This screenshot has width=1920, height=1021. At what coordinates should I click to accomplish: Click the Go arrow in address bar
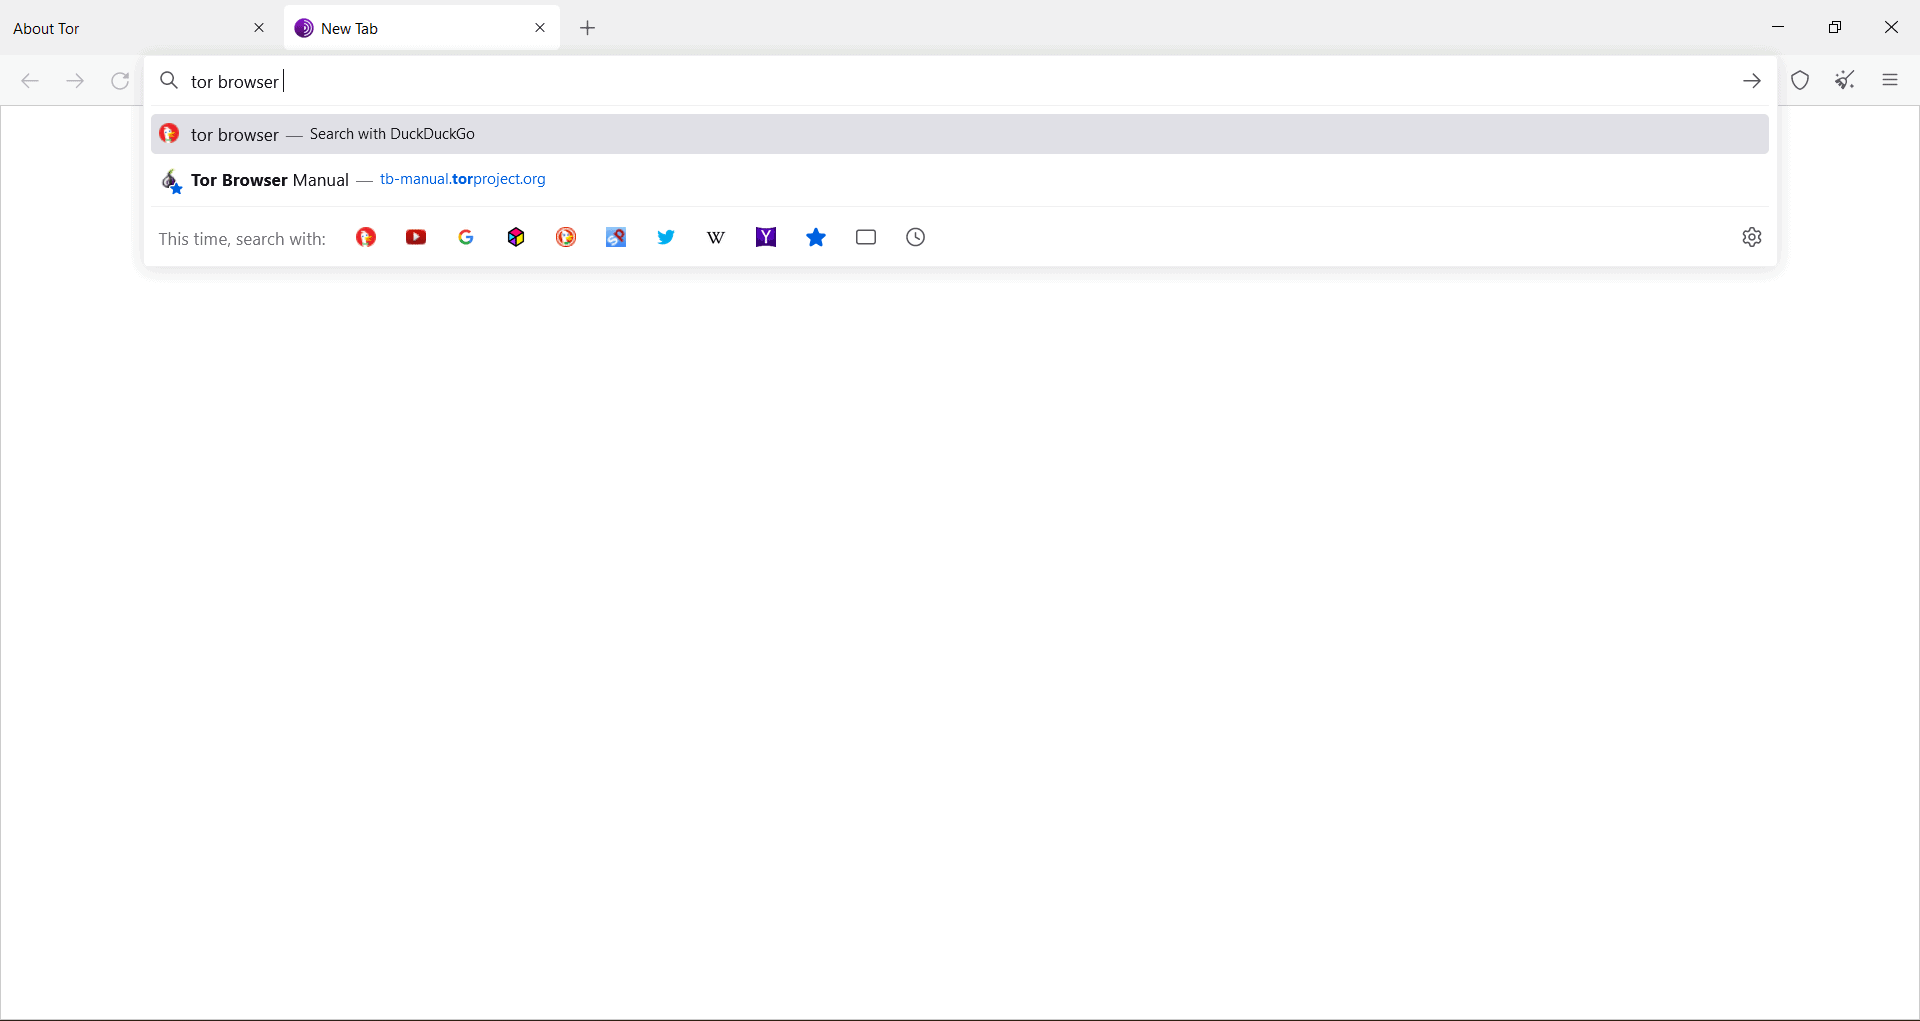point(1752,81)
